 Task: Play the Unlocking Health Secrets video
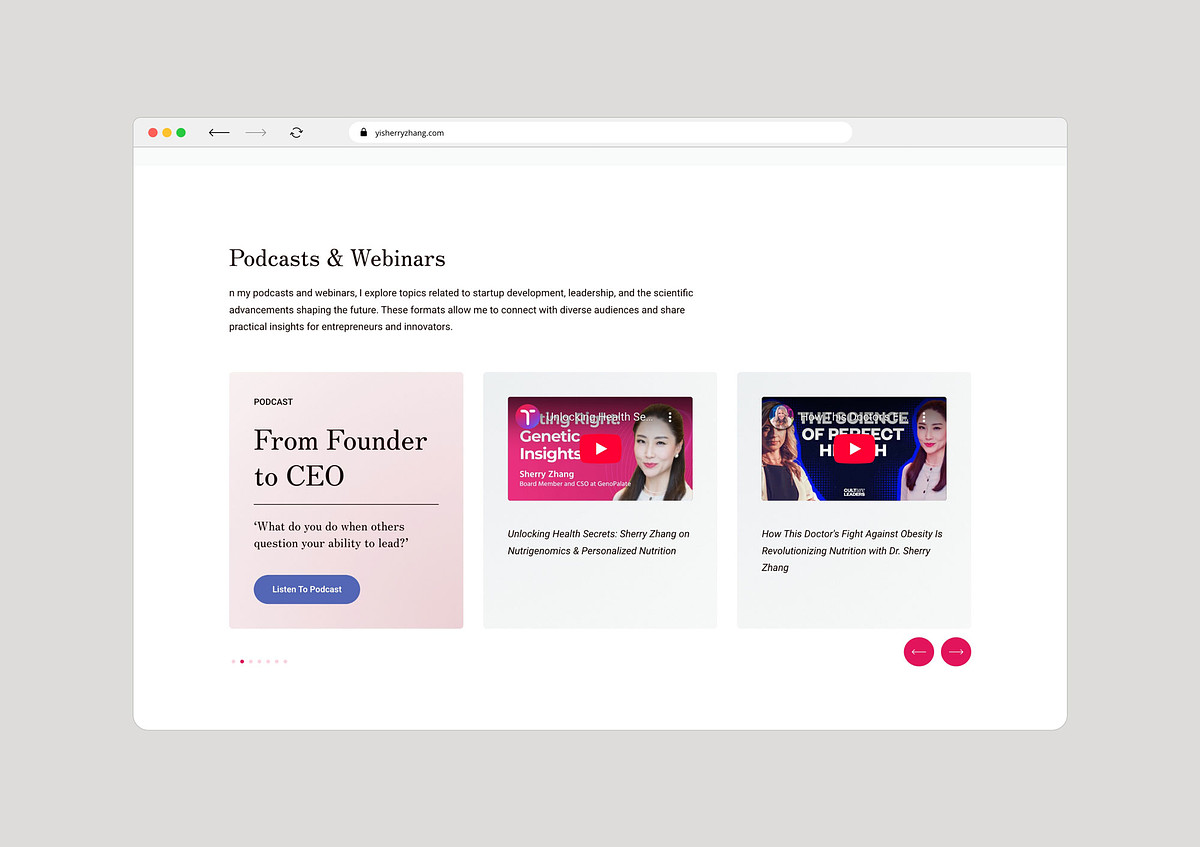(600, 449)
